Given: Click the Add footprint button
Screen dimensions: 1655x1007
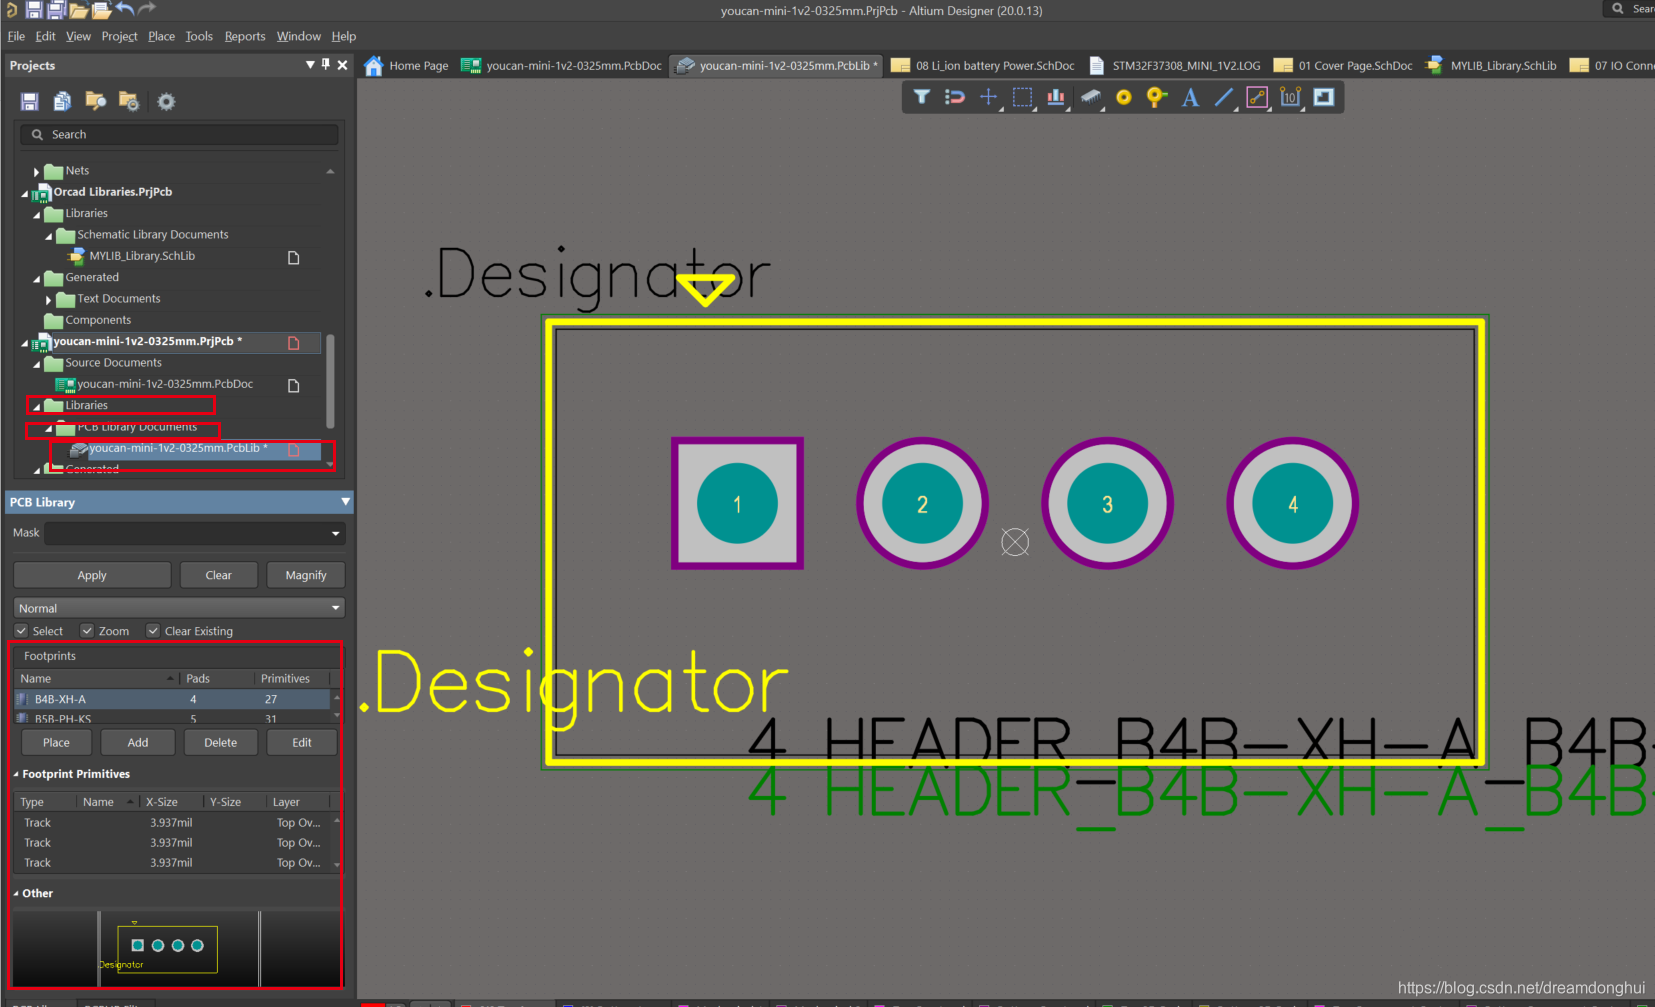Looking at the screenshot, I should pos(138,742).
